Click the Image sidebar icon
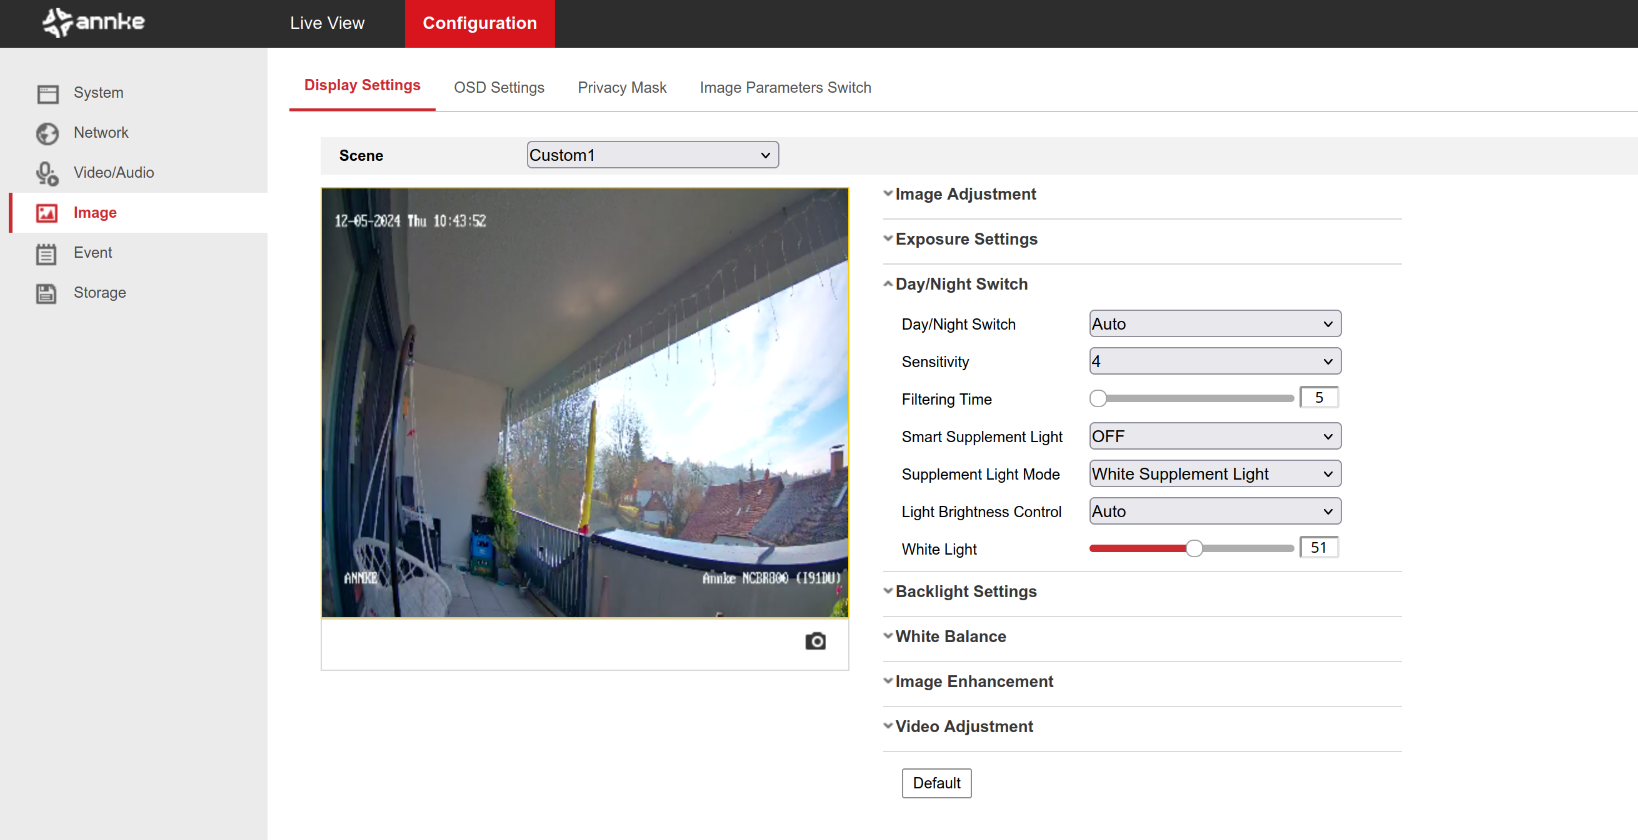Viewport: 1638px width, 840px height. coord(47,213)
